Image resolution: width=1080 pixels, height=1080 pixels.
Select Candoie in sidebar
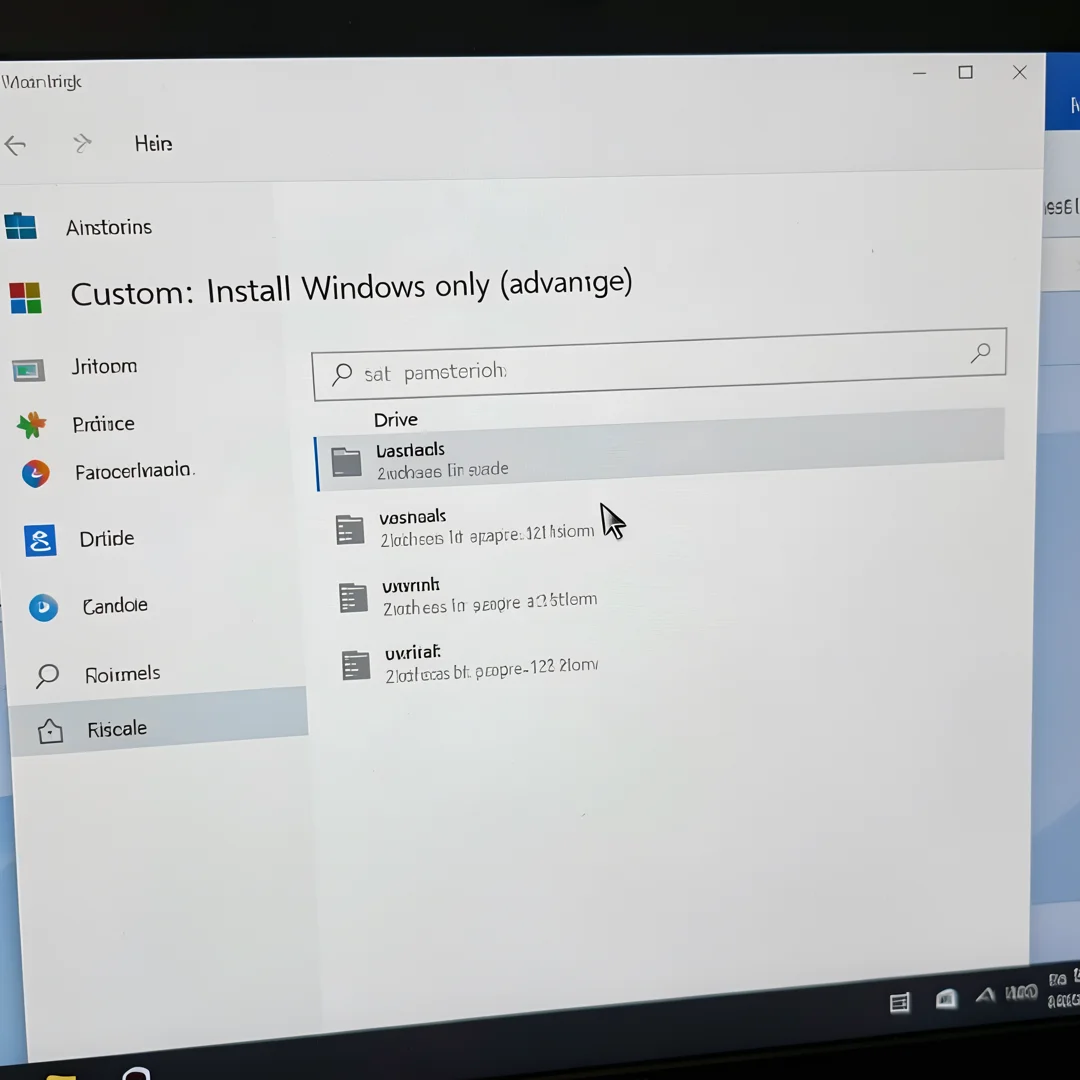point(115,605)
